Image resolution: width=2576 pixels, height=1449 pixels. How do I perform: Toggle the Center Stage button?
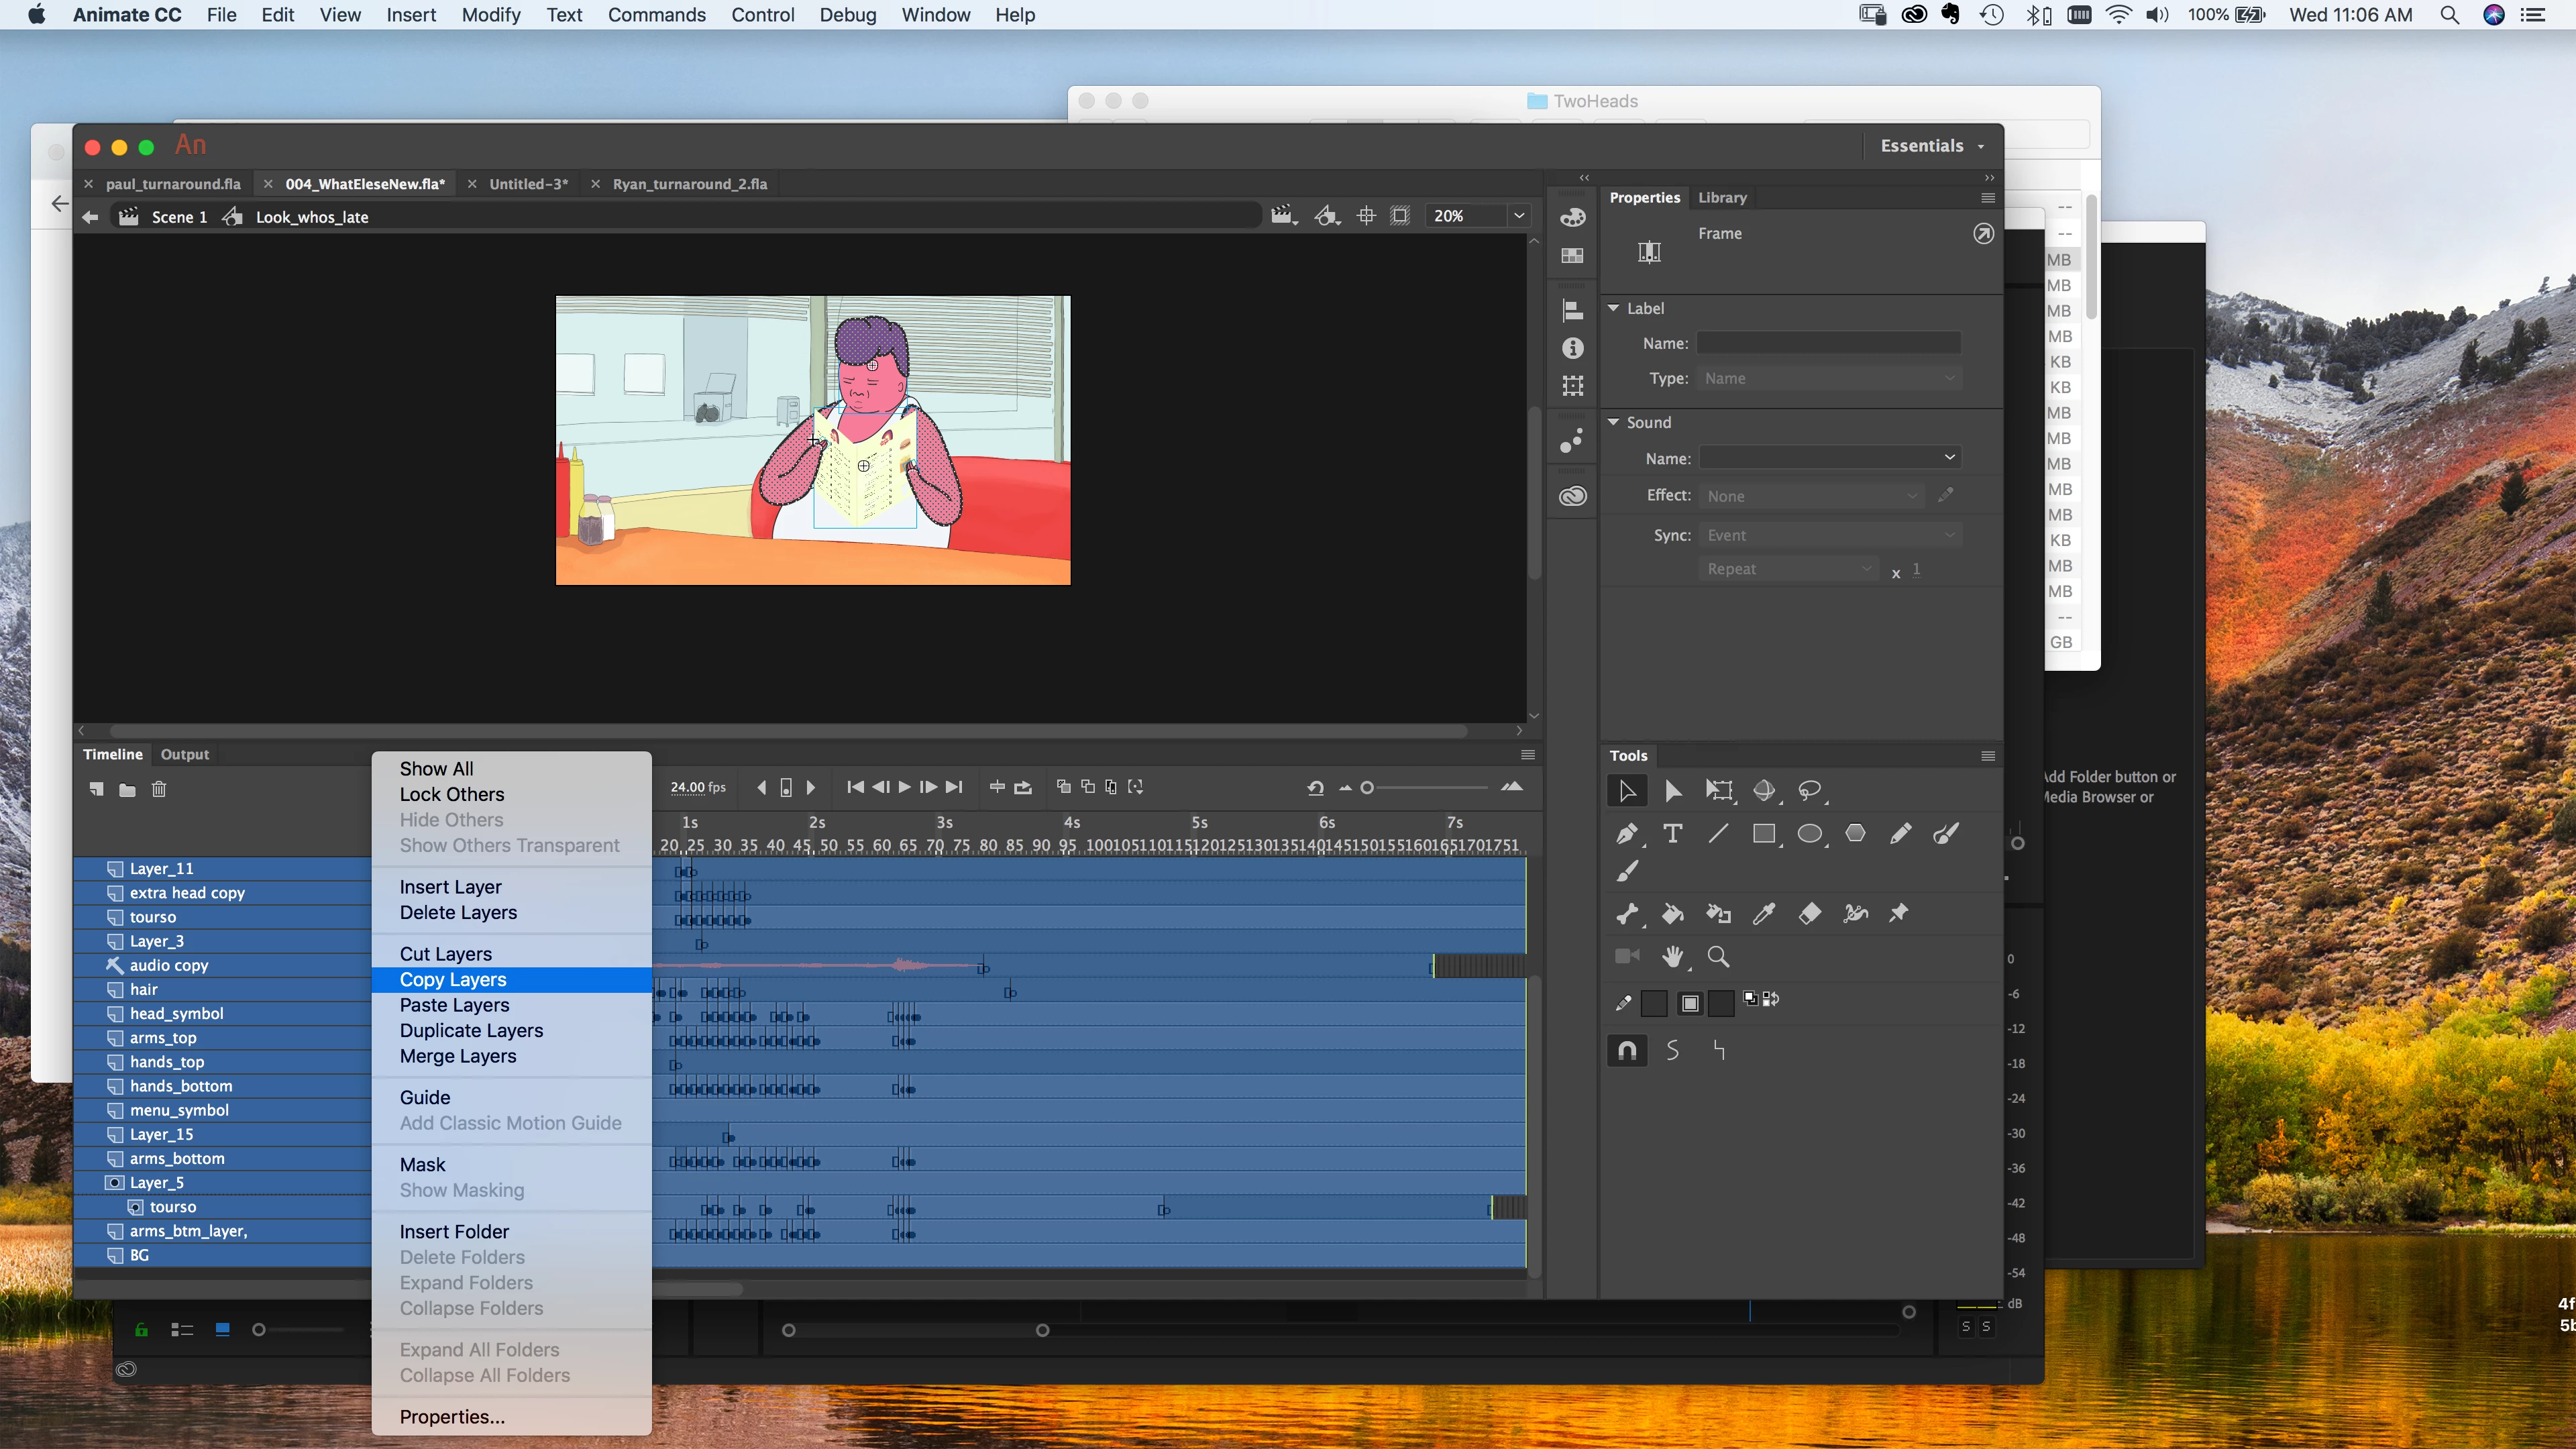(x=1366, y=216)
